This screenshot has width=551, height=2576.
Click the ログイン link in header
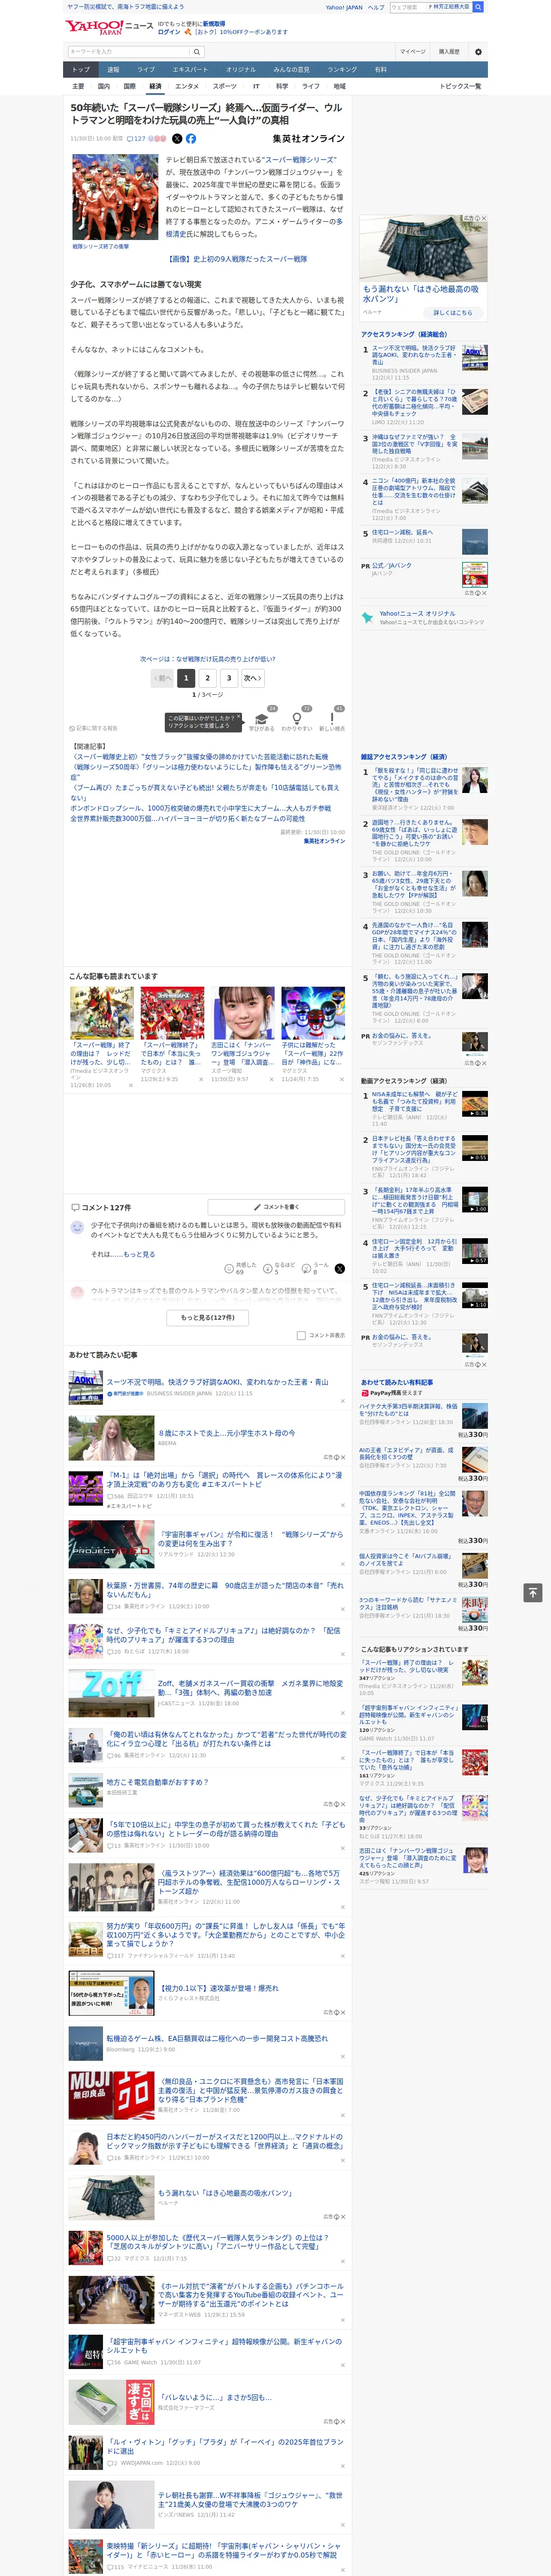[169, 32]
